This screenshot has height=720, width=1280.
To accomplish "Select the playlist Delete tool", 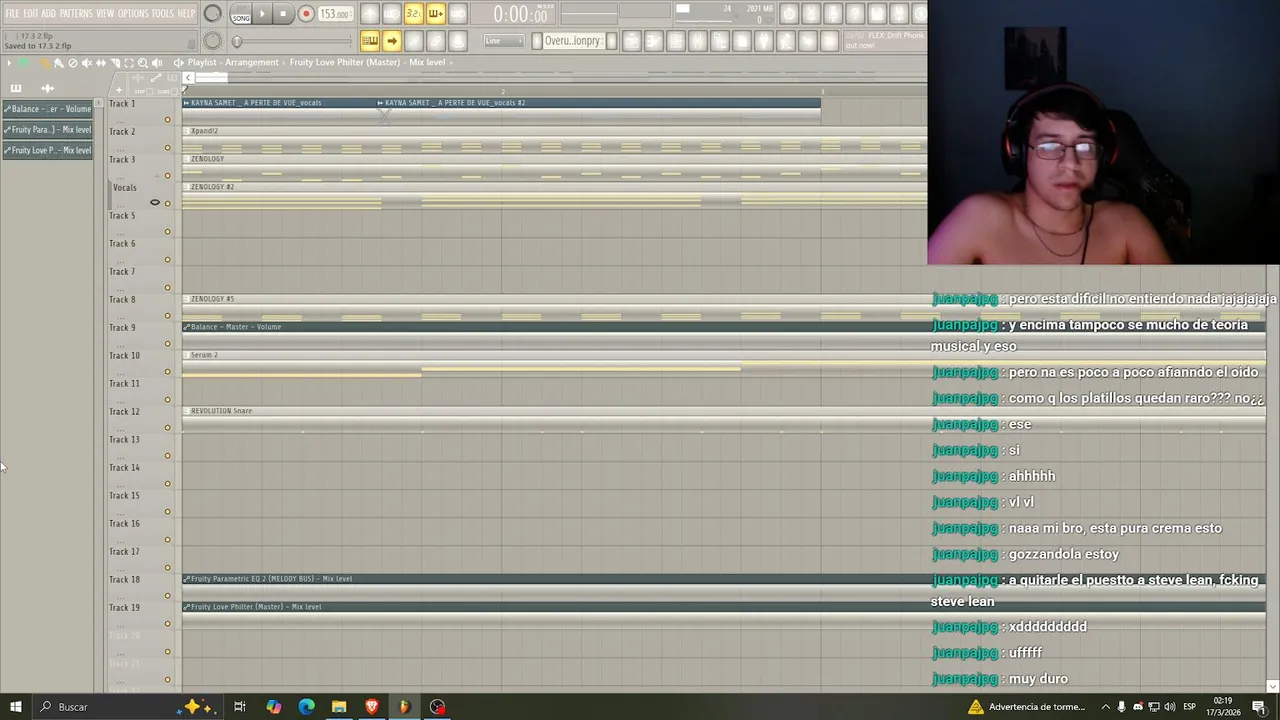I will [x=73, y=63].
